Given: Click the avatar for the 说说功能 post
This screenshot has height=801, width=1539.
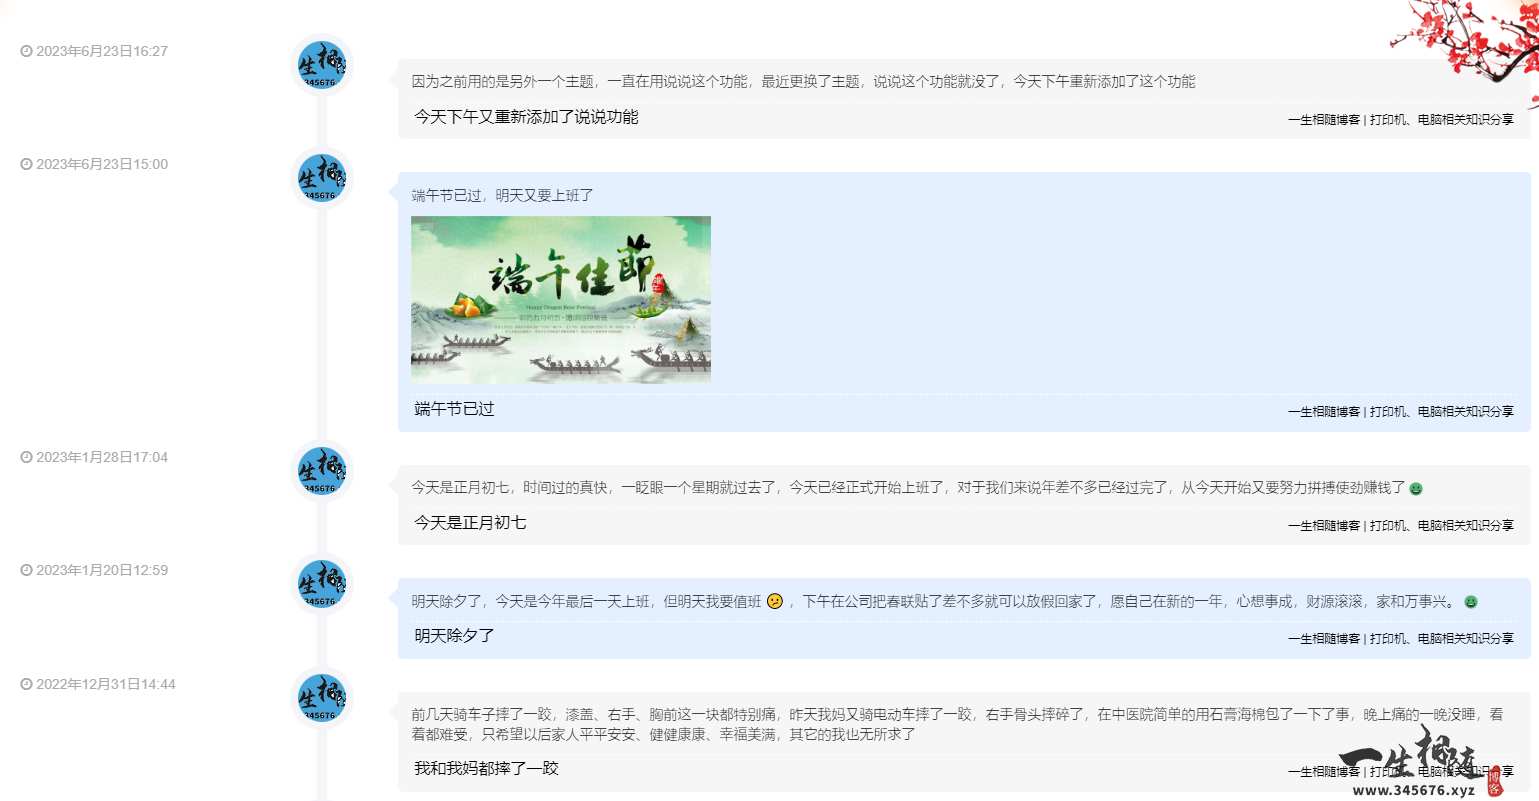Looking at the screenshot, I should [320, 64].
